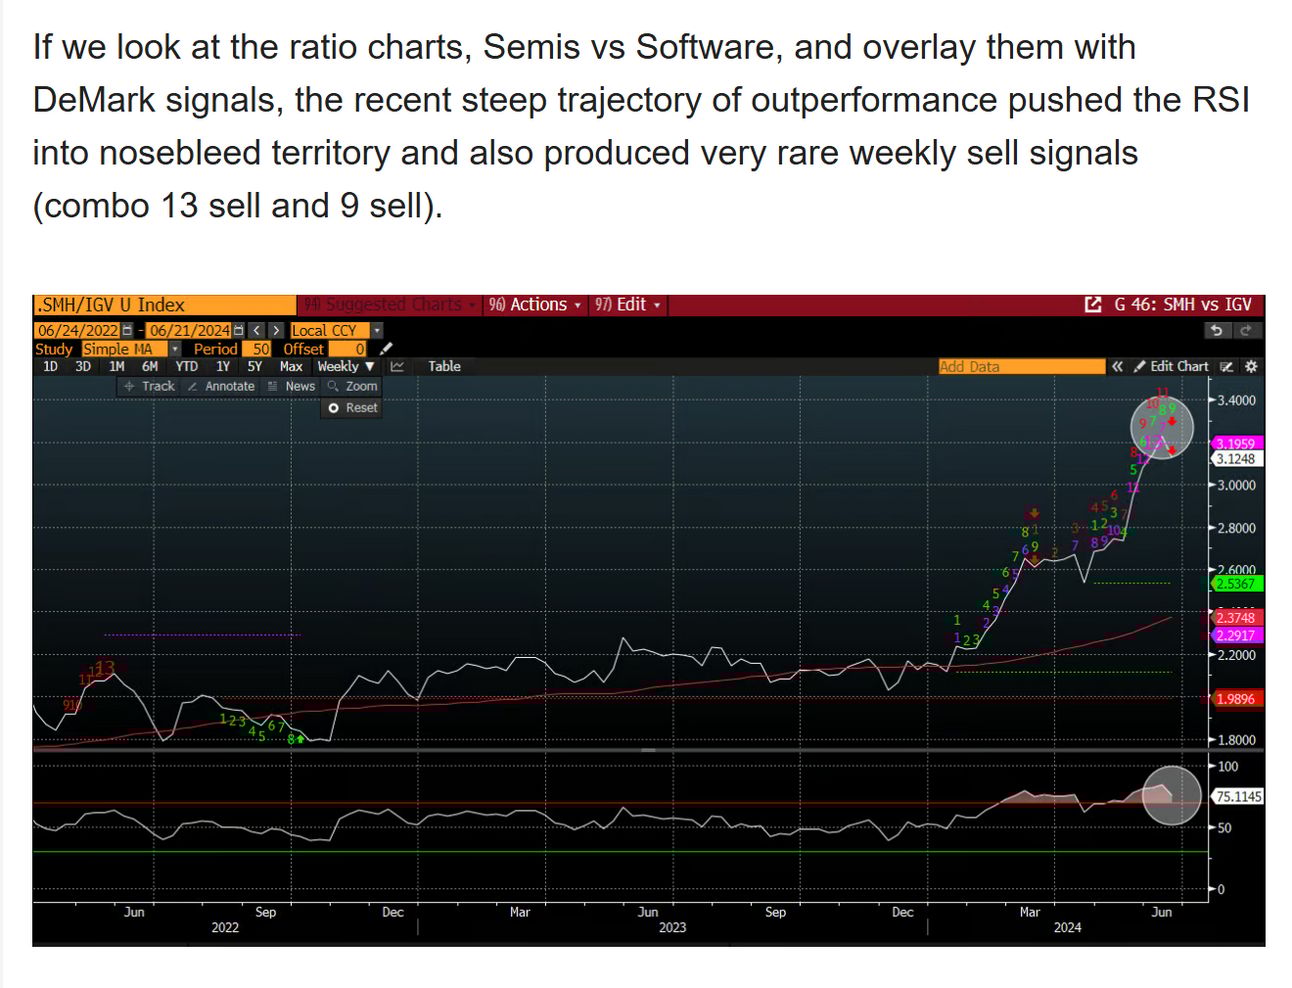This screenshot has width=1292, height=988.
Task: Step the date range forward with right arrow
Action: point(276,330)
